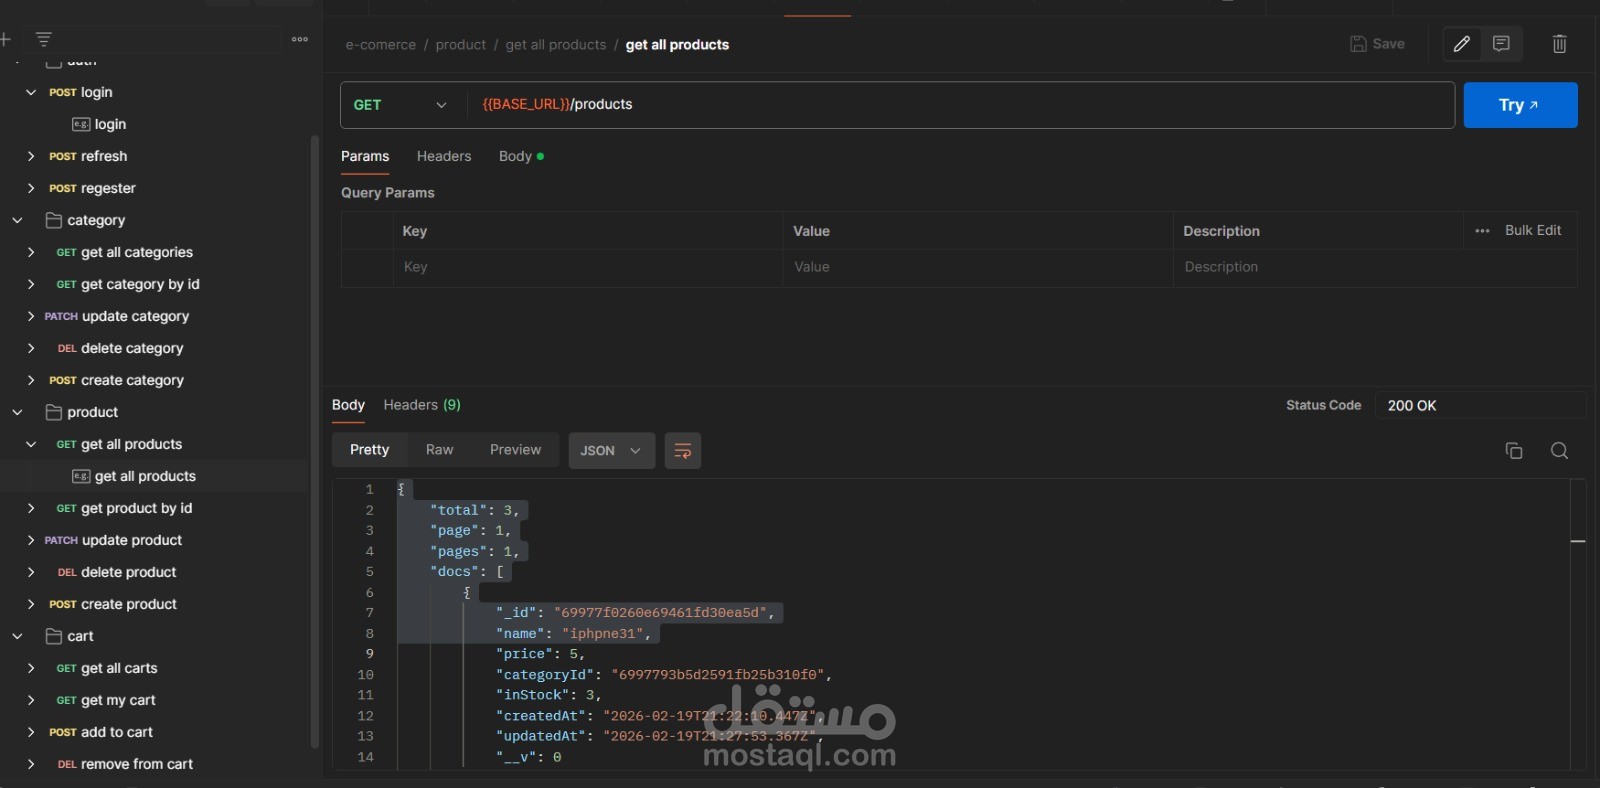
Task: Click the Key input field
Action: coord(590,267)
